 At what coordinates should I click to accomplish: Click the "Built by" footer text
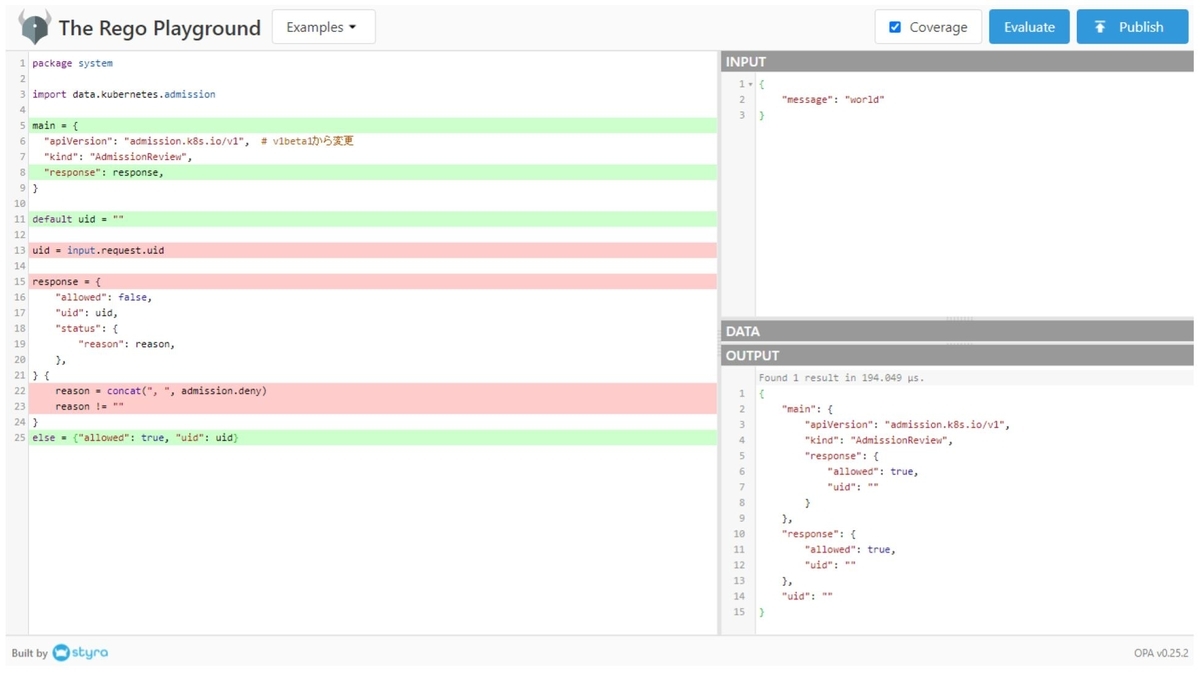point(30,653)
